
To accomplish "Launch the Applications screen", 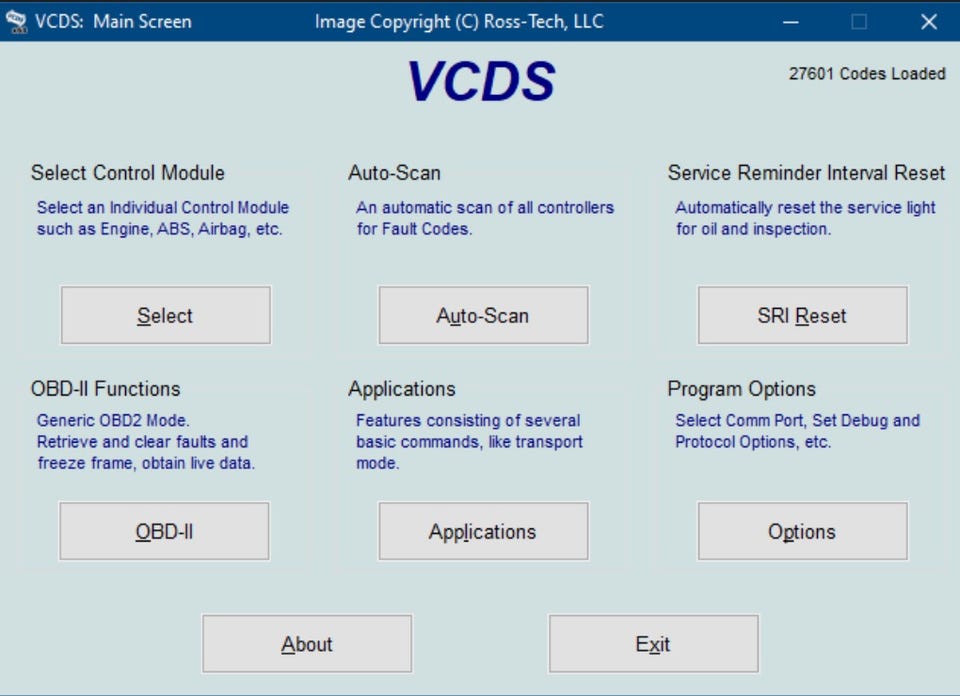I will 483,531.
